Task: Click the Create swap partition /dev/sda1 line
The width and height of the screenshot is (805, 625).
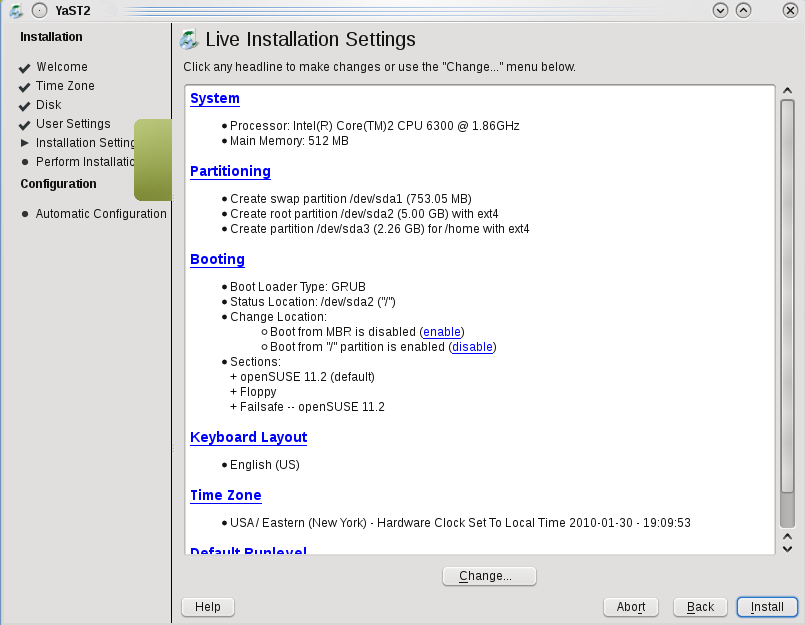Action: (351, 199)
